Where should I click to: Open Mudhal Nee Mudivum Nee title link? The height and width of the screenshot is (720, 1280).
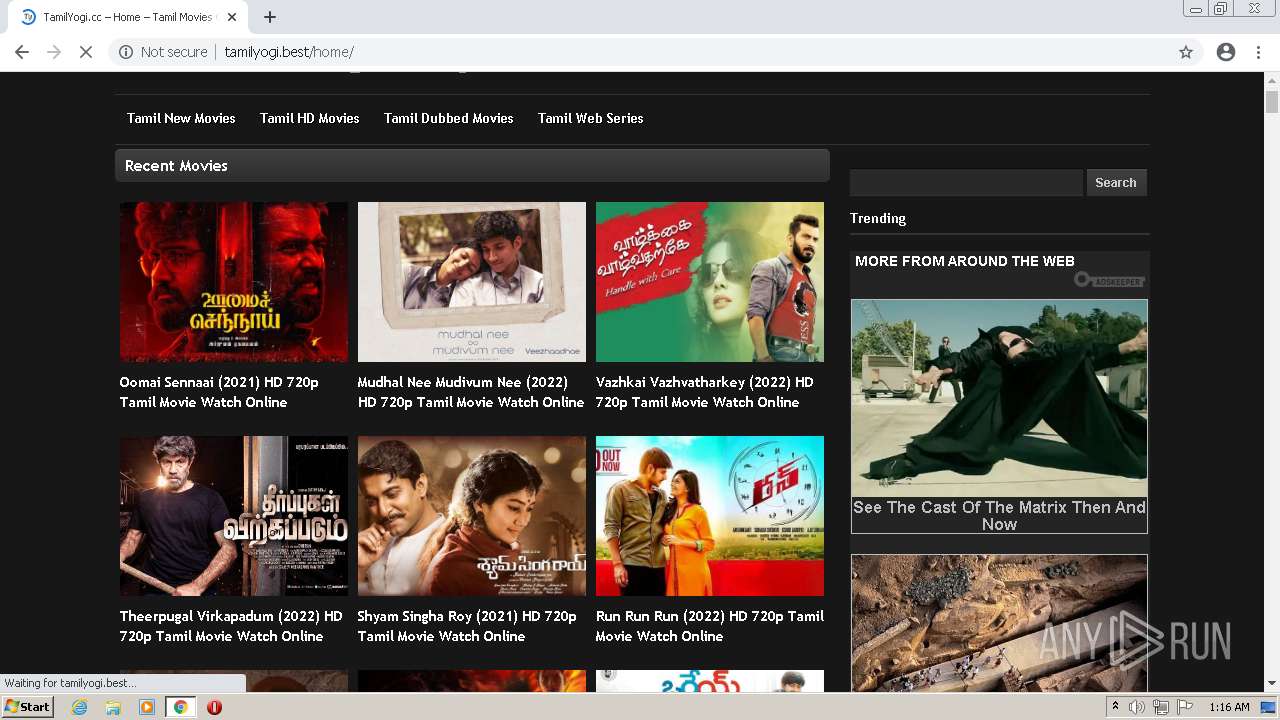tap(471, 392)
